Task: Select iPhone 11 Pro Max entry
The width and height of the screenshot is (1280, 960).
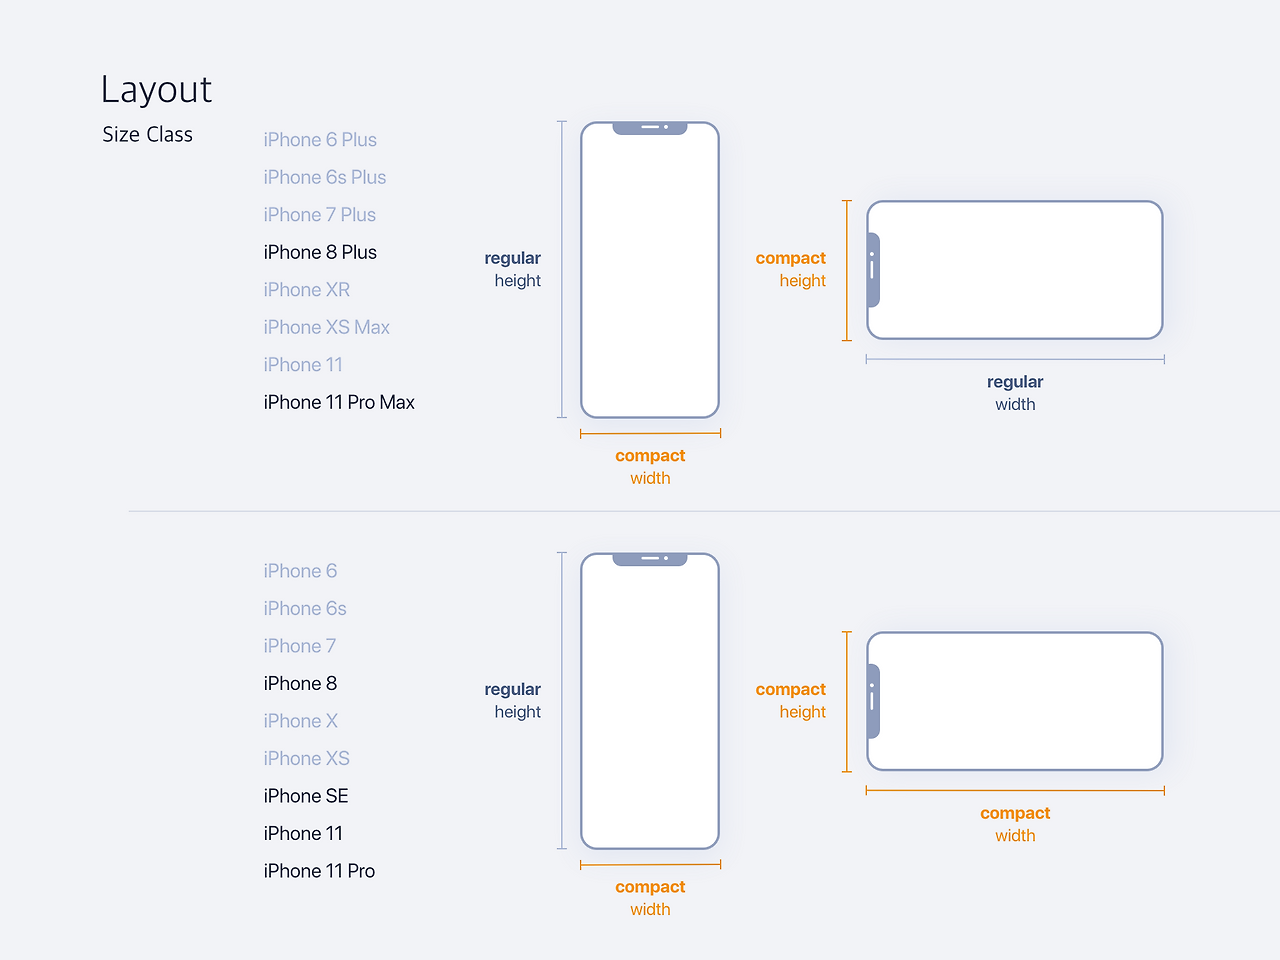Action: pos(339,402)
